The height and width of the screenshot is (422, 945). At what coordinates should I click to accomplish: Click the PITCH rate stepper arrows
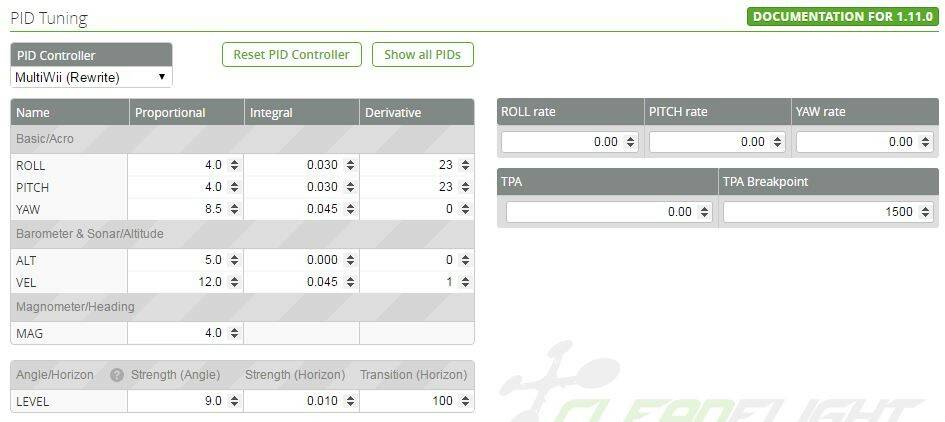tap(778, 142)
